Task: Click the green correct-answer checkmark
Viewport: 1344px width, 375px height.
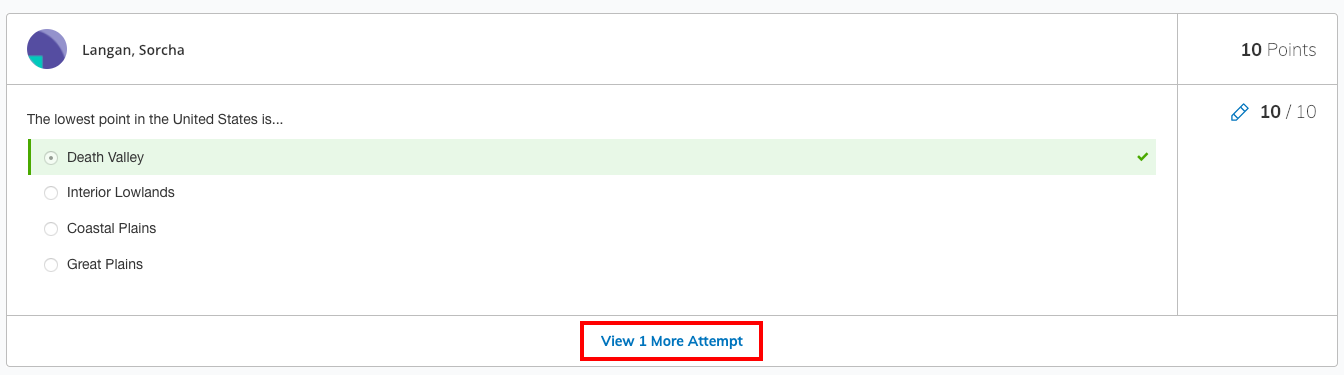Action: 1142,157
